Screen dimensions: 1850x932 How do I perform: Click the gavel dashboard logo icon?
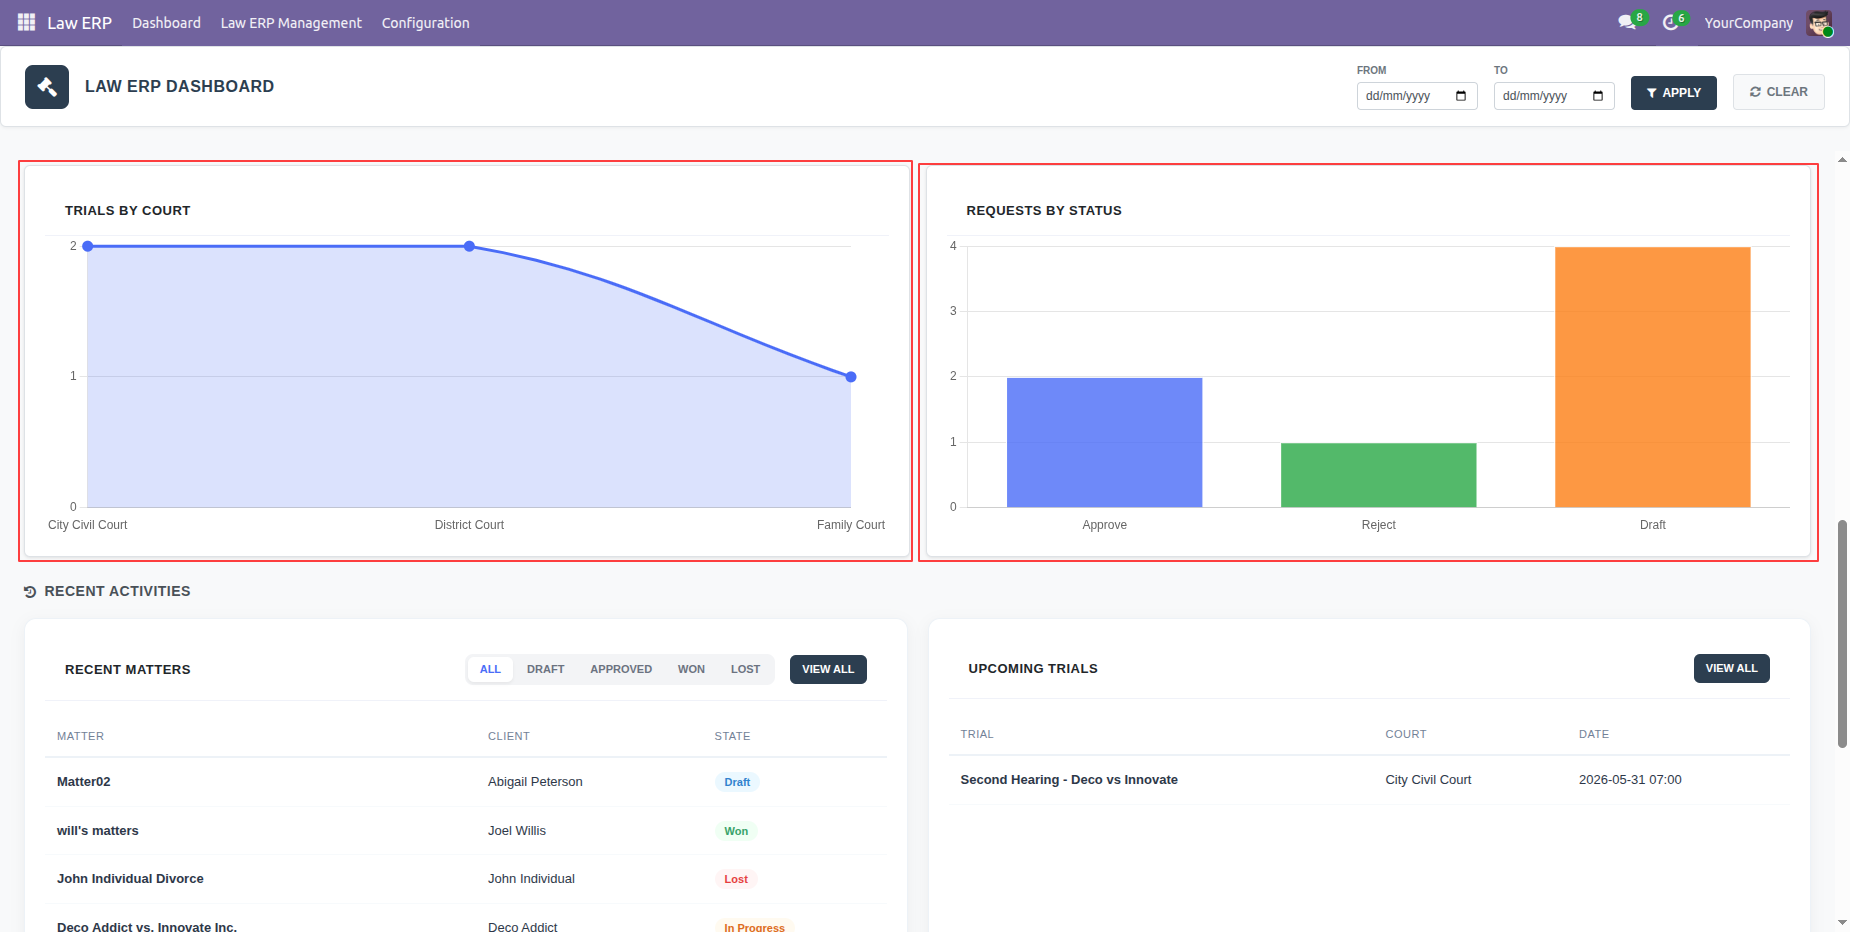(47, 87)
